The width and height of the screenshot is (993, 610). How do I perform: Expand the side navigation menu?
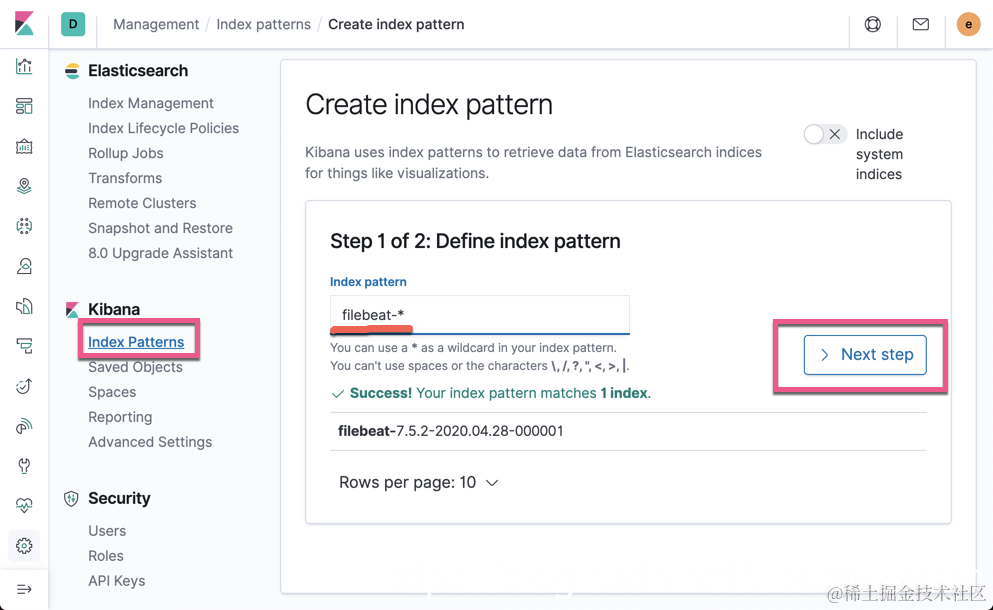pos(24,589)
